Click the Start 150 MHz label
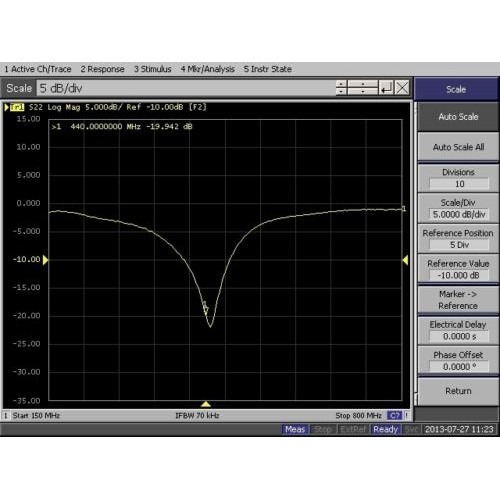Screen dimensions: 500x500 pos(36,416)
